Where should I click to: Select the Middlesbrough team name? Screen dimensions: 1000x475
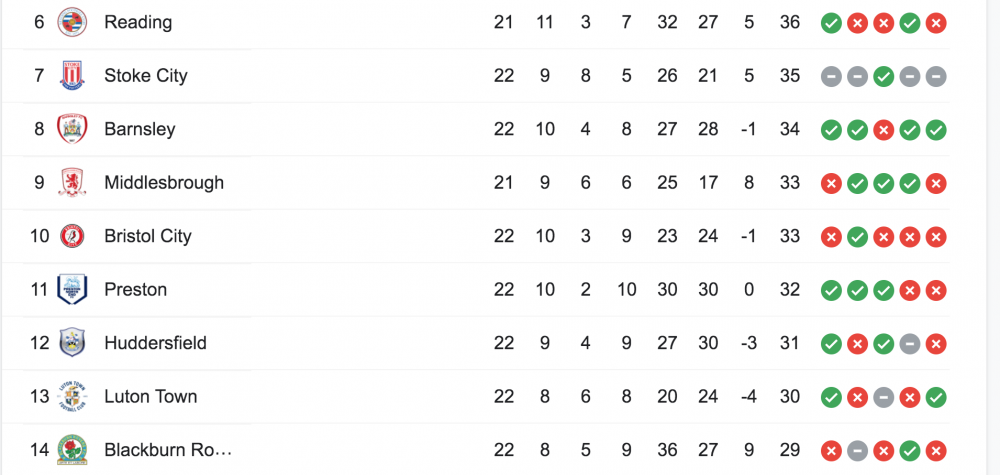tap(164, 183)
